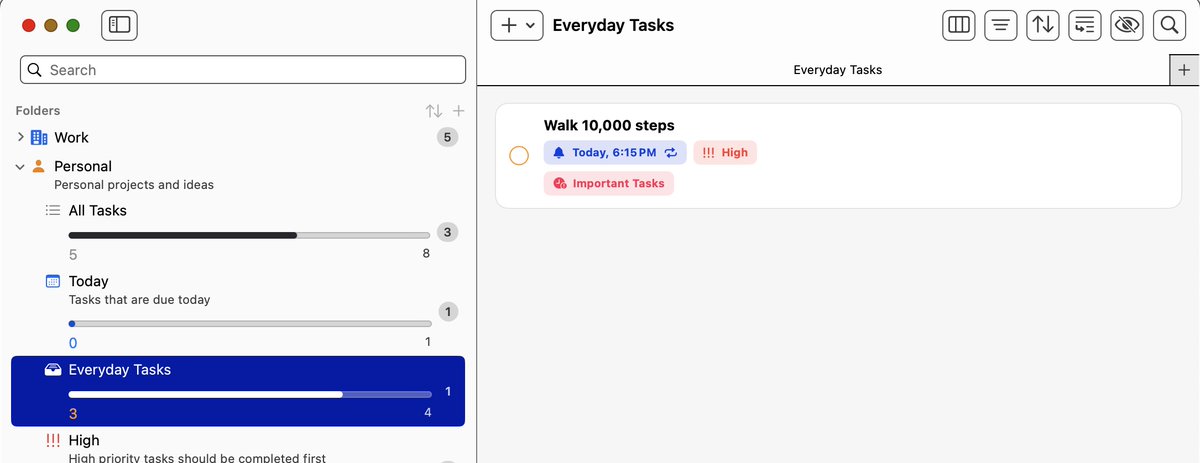Open the columns view toolbar button

[959, 25]
